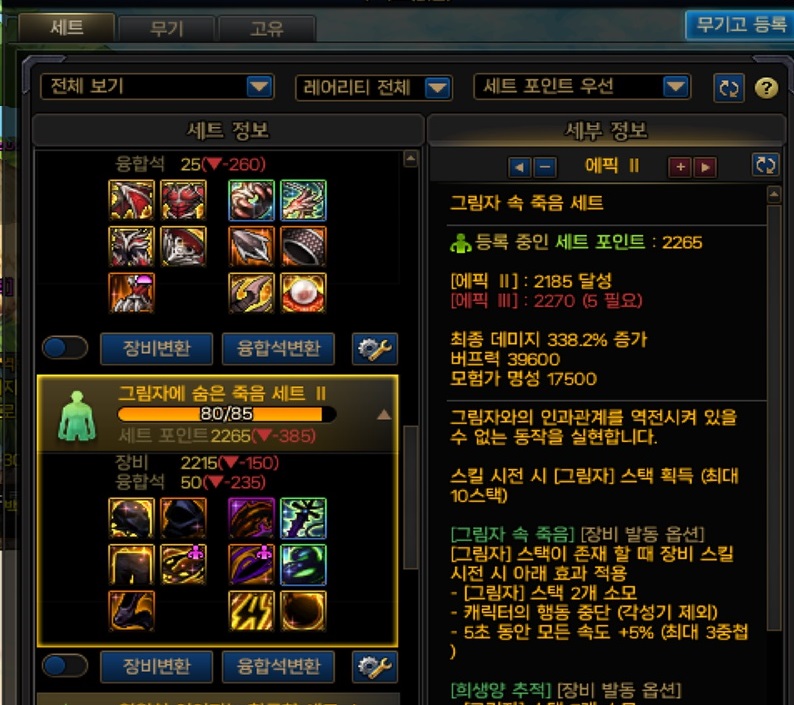Image resolution: width=794 pixels, height=705 pixels.
Task: Select the yellow lightning item icon
Action: [251, 611]
